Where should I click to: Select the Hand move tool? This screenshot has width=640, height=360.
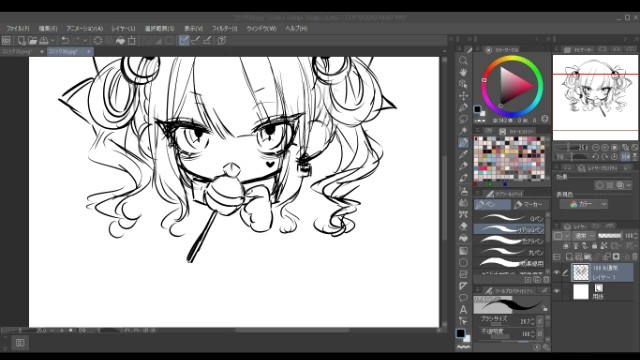(463, 72)
